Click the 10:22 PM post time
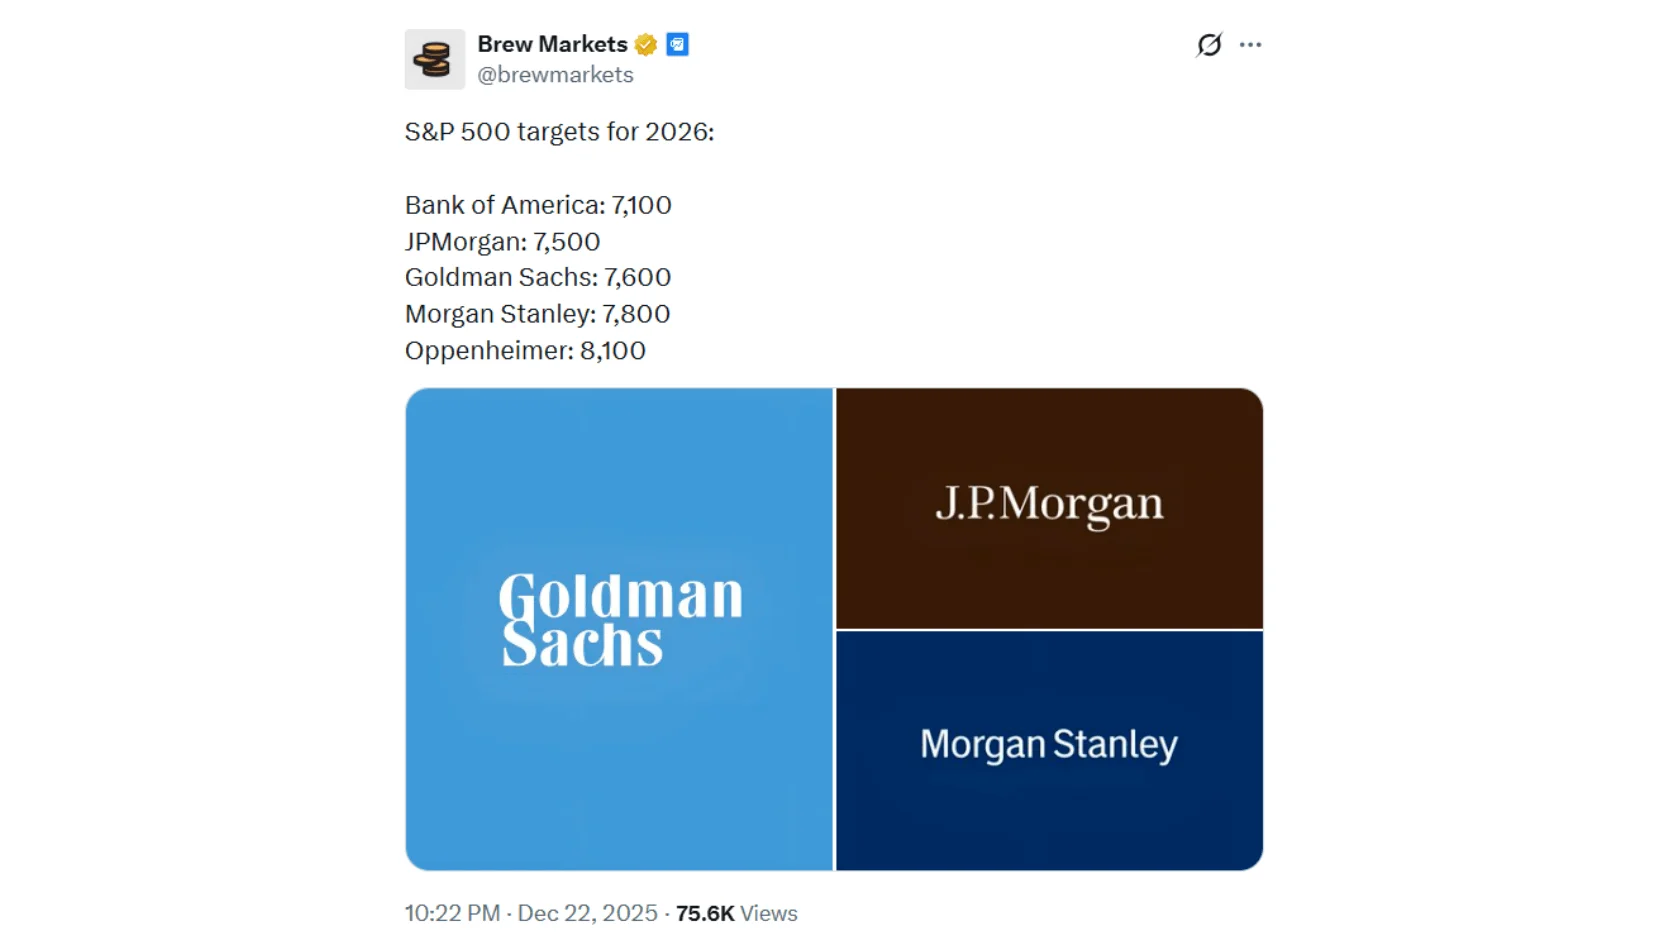The width and height of the screenshot is (1680, 945). tap(452, 913)
